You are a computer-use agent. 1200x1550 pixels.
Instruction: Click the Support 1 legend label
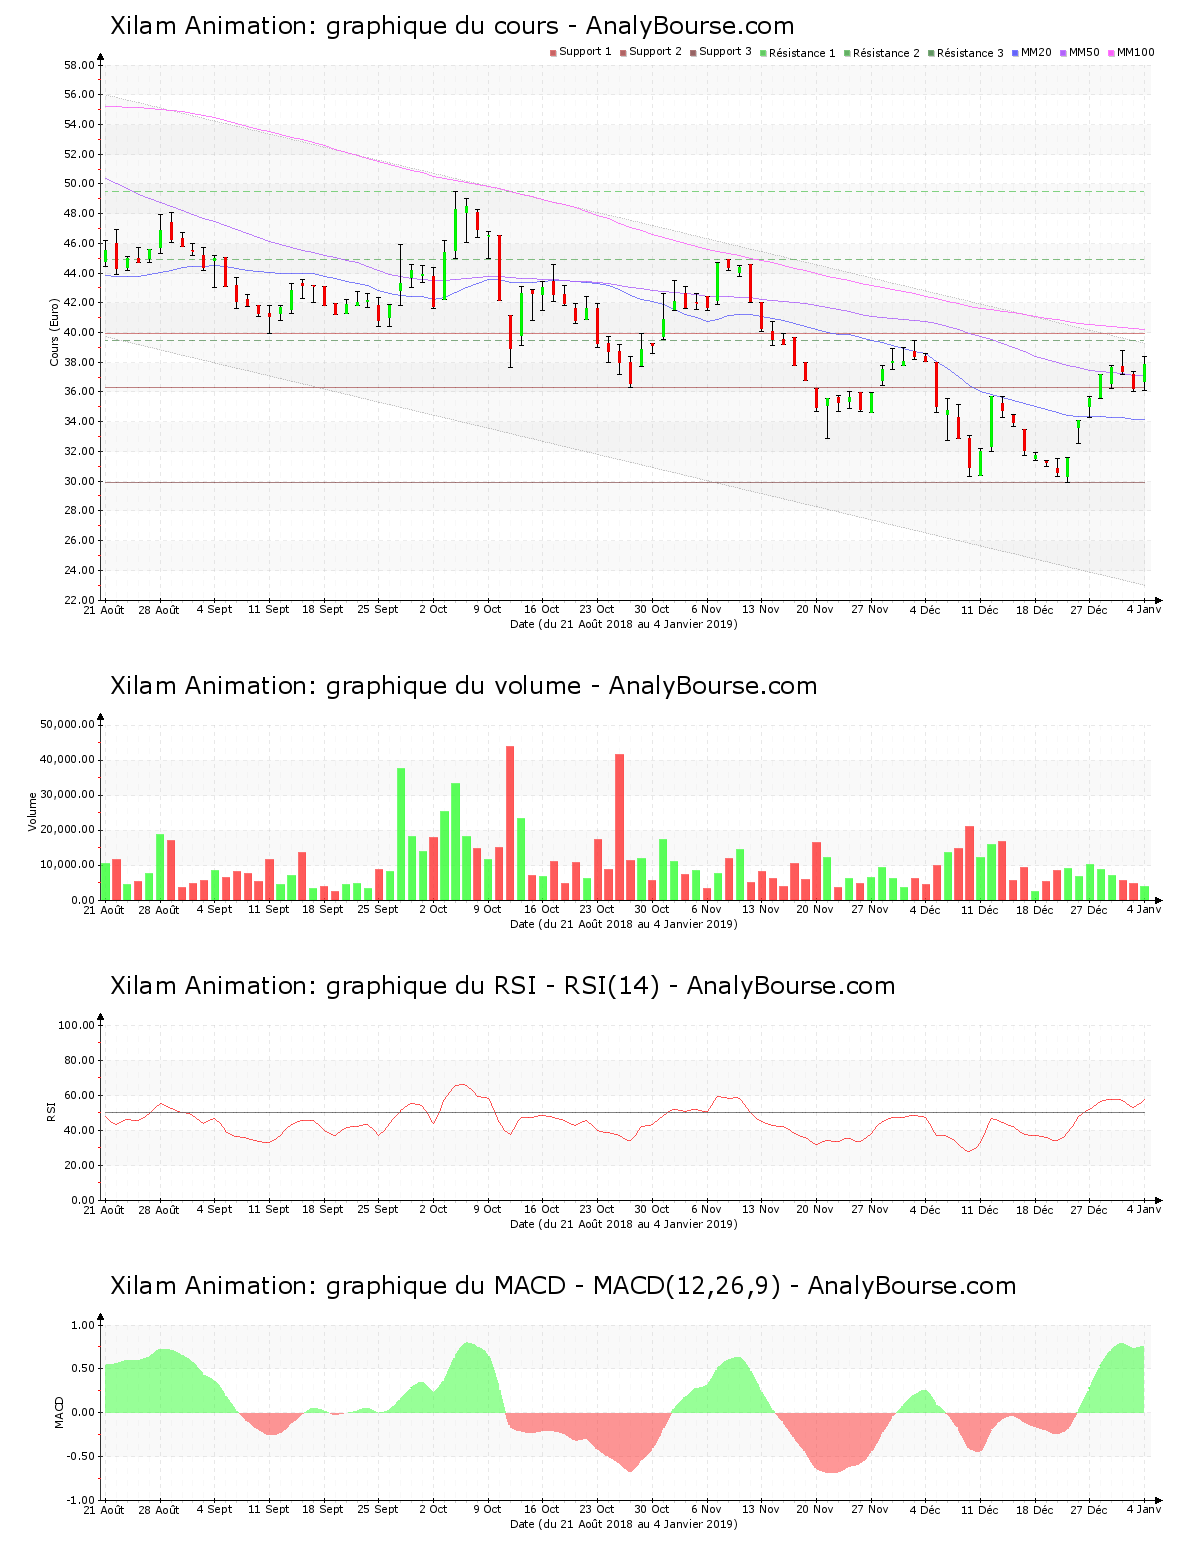click(585, 52)
